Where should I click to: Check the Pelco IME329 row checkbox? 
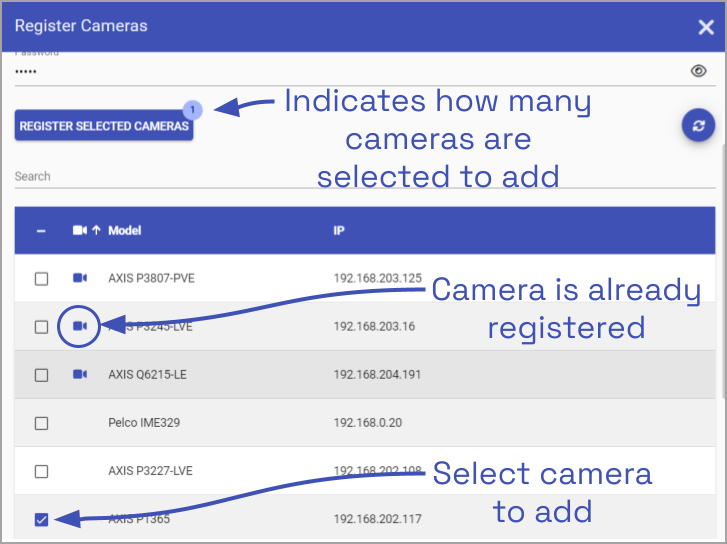(x=42, y=423)
